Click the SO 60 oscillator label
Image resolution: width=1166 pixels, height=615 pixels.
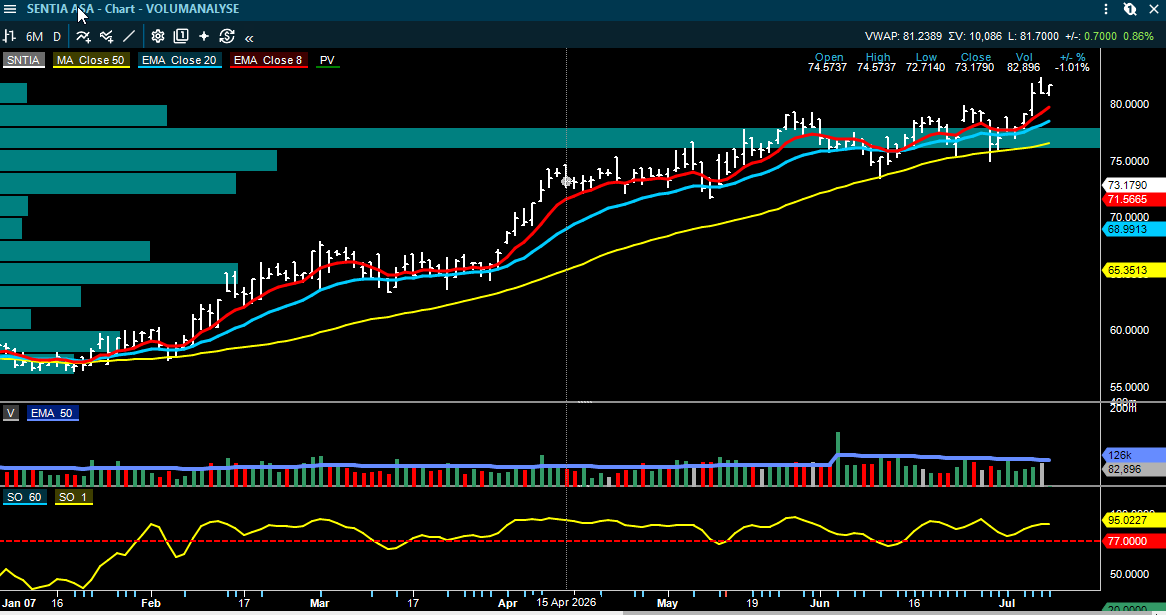click(25, 497)
